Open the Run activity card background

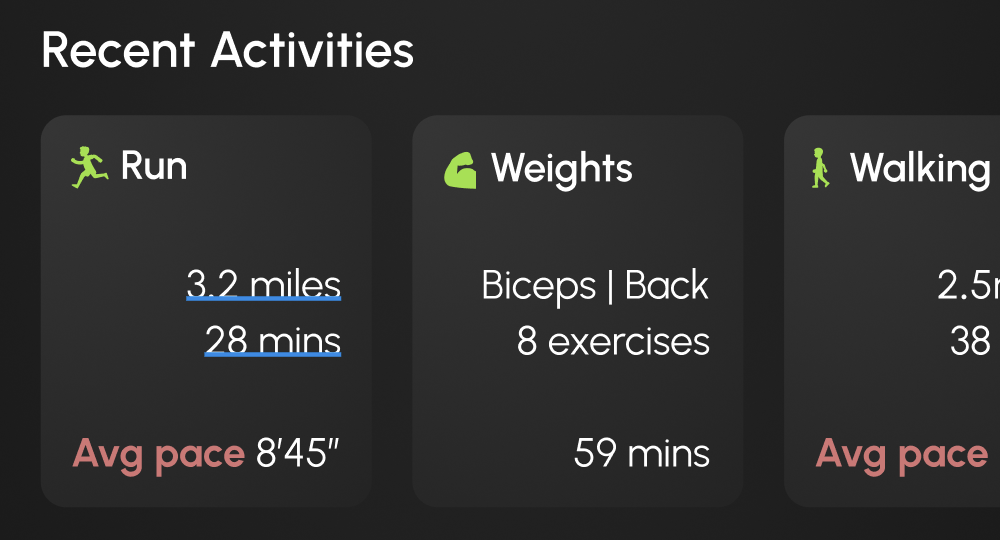(x=207, y=311)
